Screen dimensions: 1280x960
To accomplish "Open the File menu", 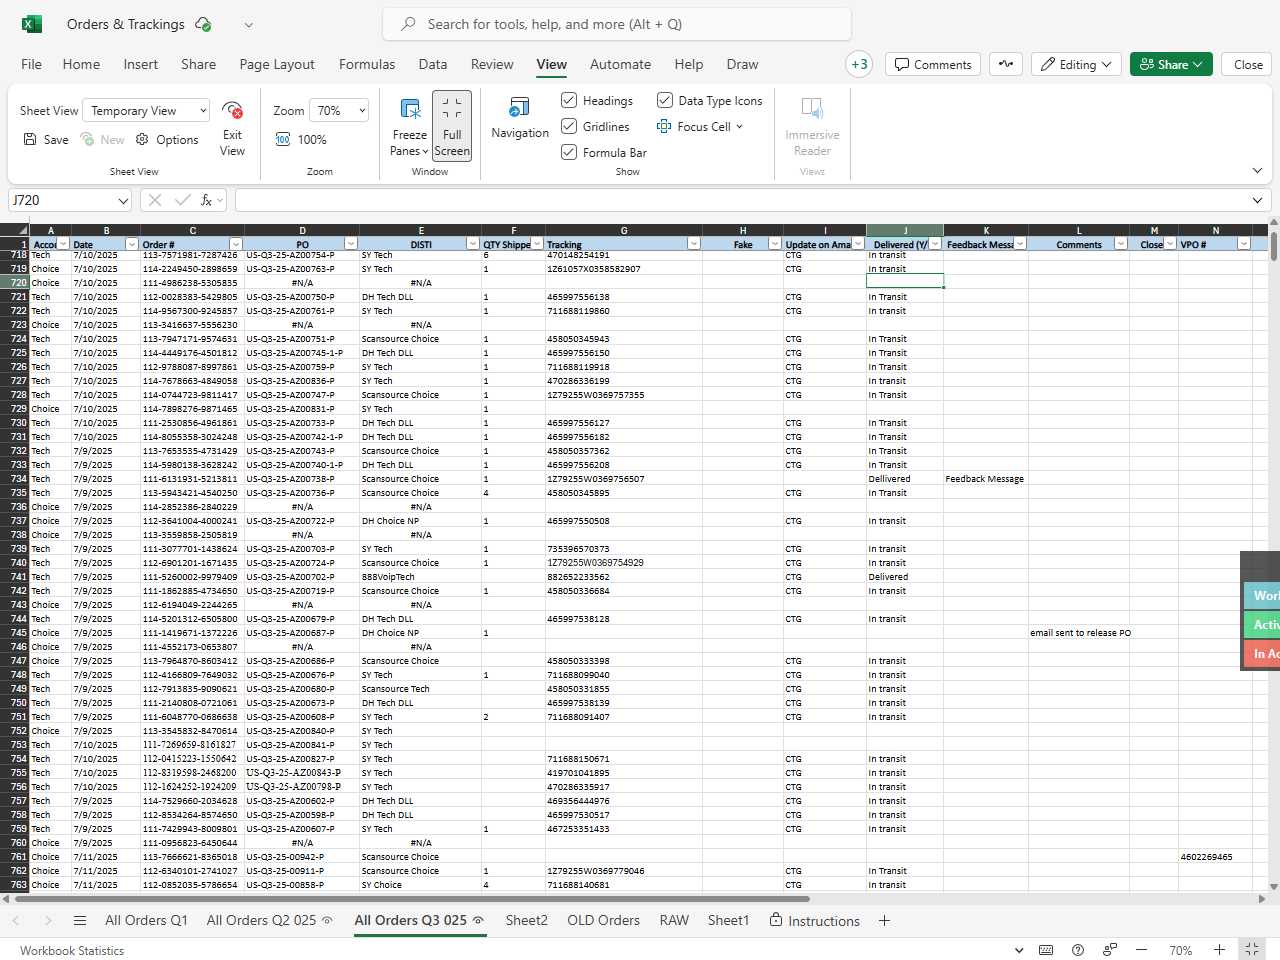I will tap(32, 64).
